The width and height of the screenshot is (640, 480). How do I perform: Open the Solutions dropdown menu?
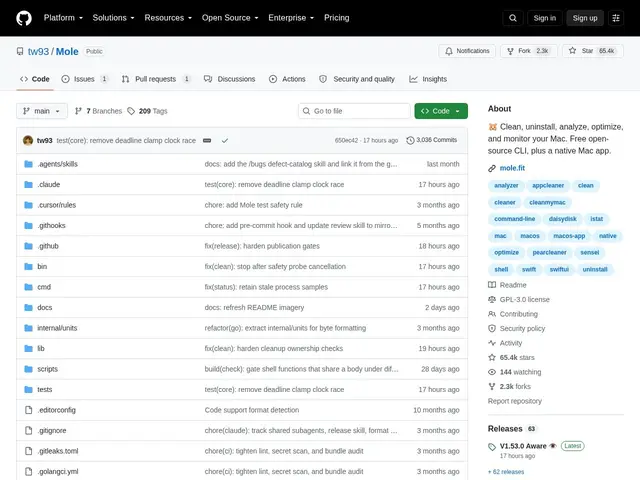(113, 18)
